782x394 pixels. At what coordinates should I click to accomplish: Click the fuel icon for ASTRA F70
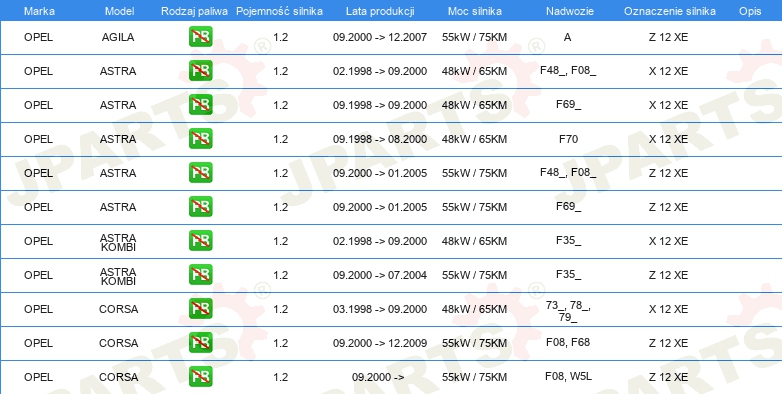pos(200,139)
